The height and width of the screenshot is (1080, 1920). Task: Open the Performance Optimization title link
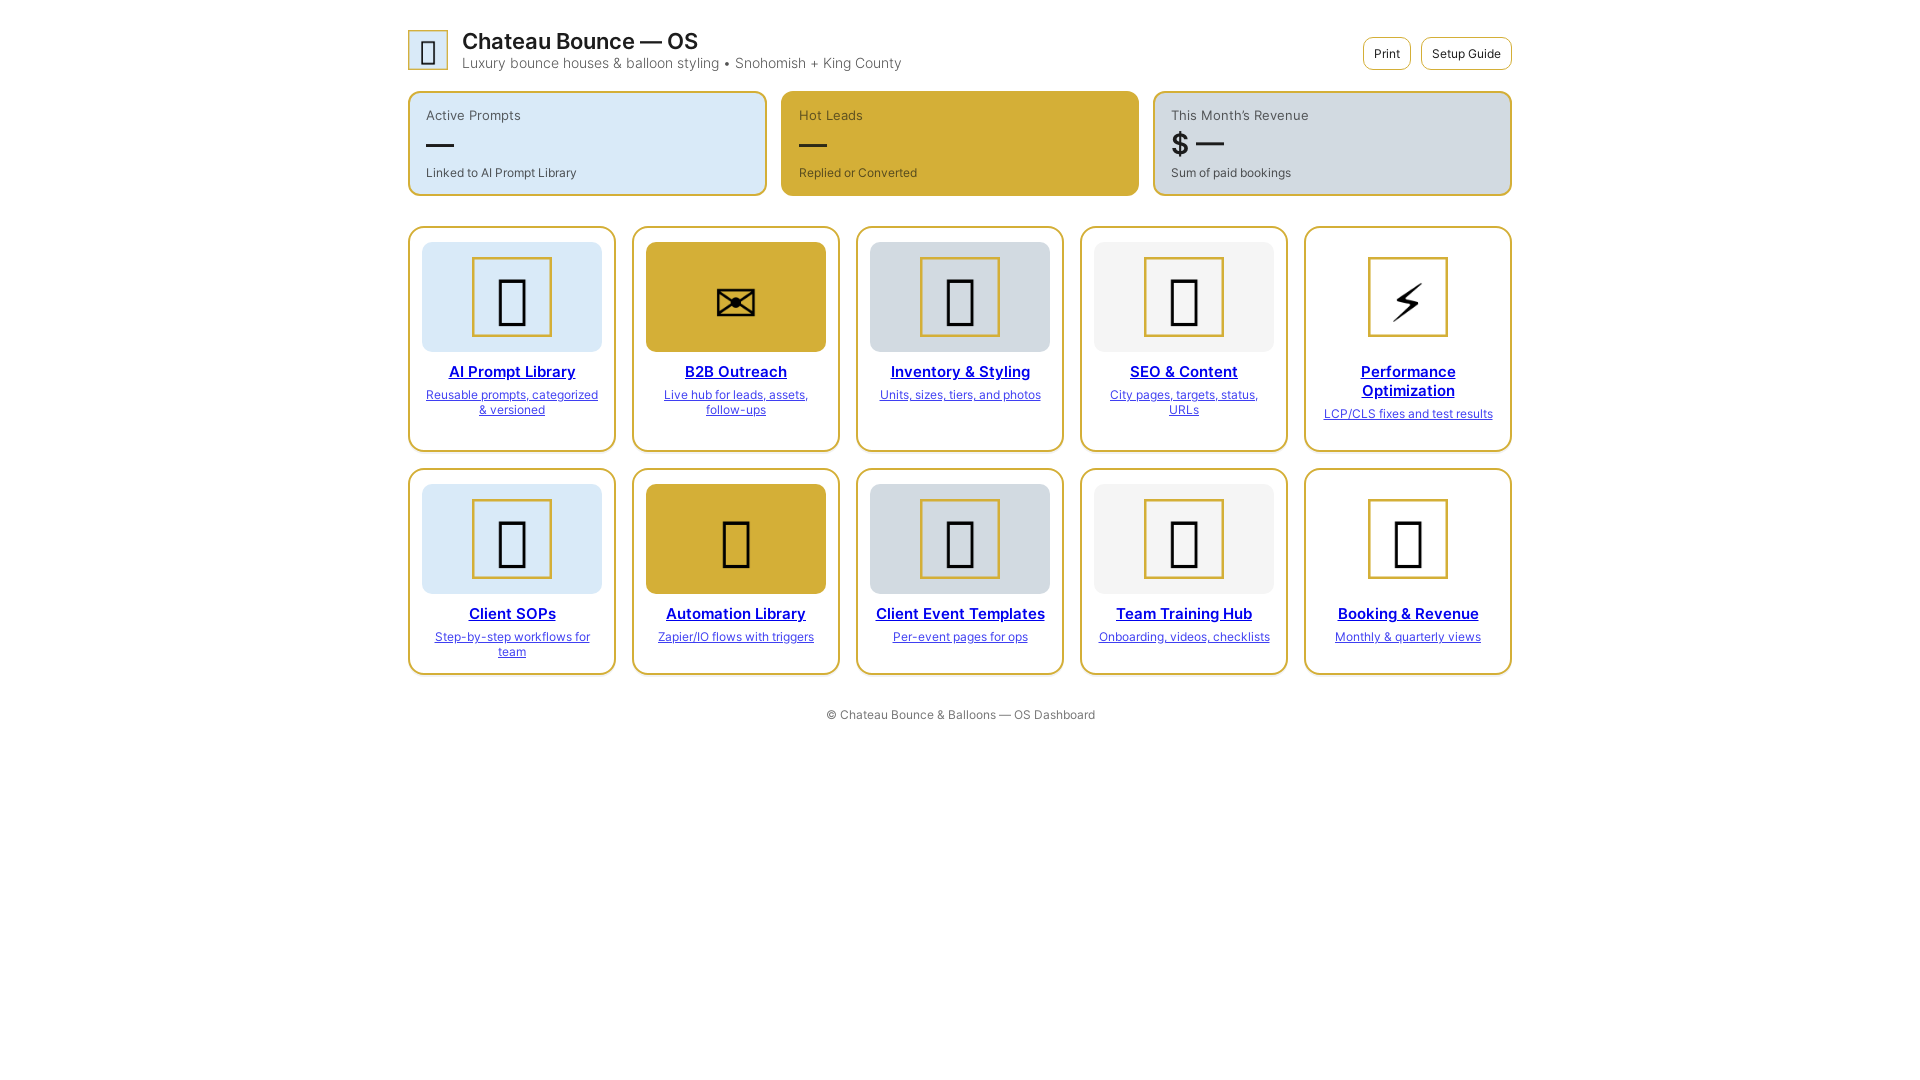[x=1408, y=381]
